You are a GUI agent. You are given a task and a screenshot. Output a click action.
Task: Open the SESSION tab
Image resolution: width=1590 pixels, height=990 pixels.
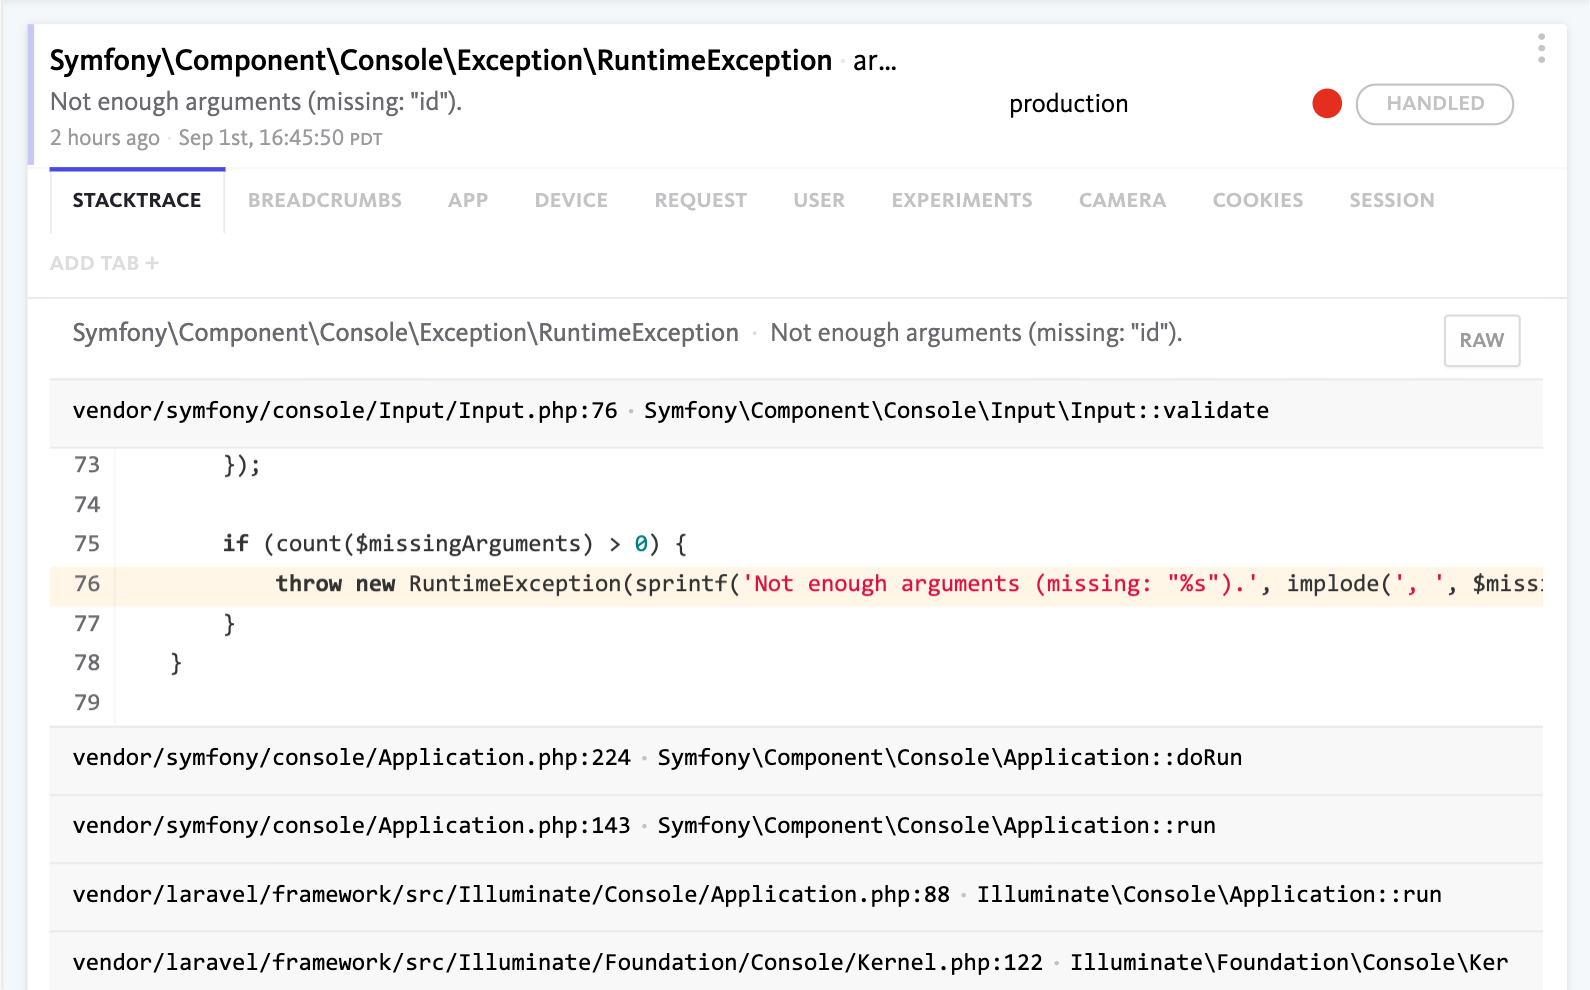(x=1392, y=200)
